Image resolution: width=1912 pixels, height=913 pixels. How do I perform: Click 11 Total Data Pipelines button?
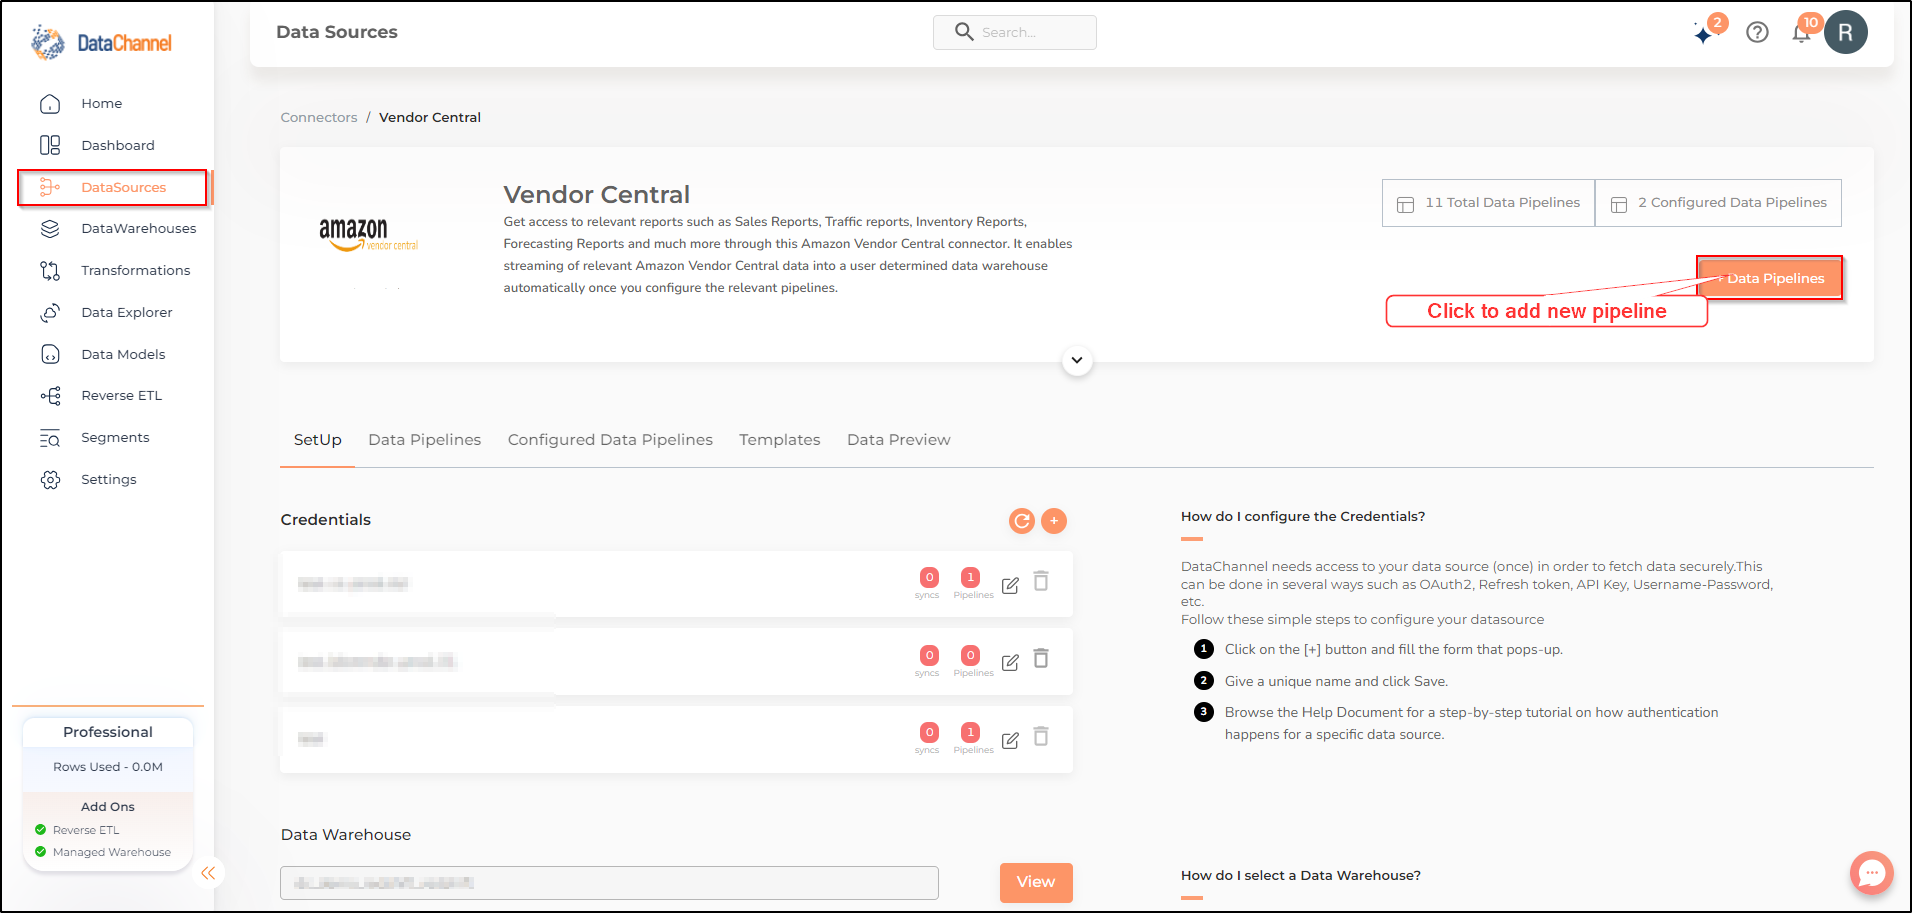(x=1488, y=203)
